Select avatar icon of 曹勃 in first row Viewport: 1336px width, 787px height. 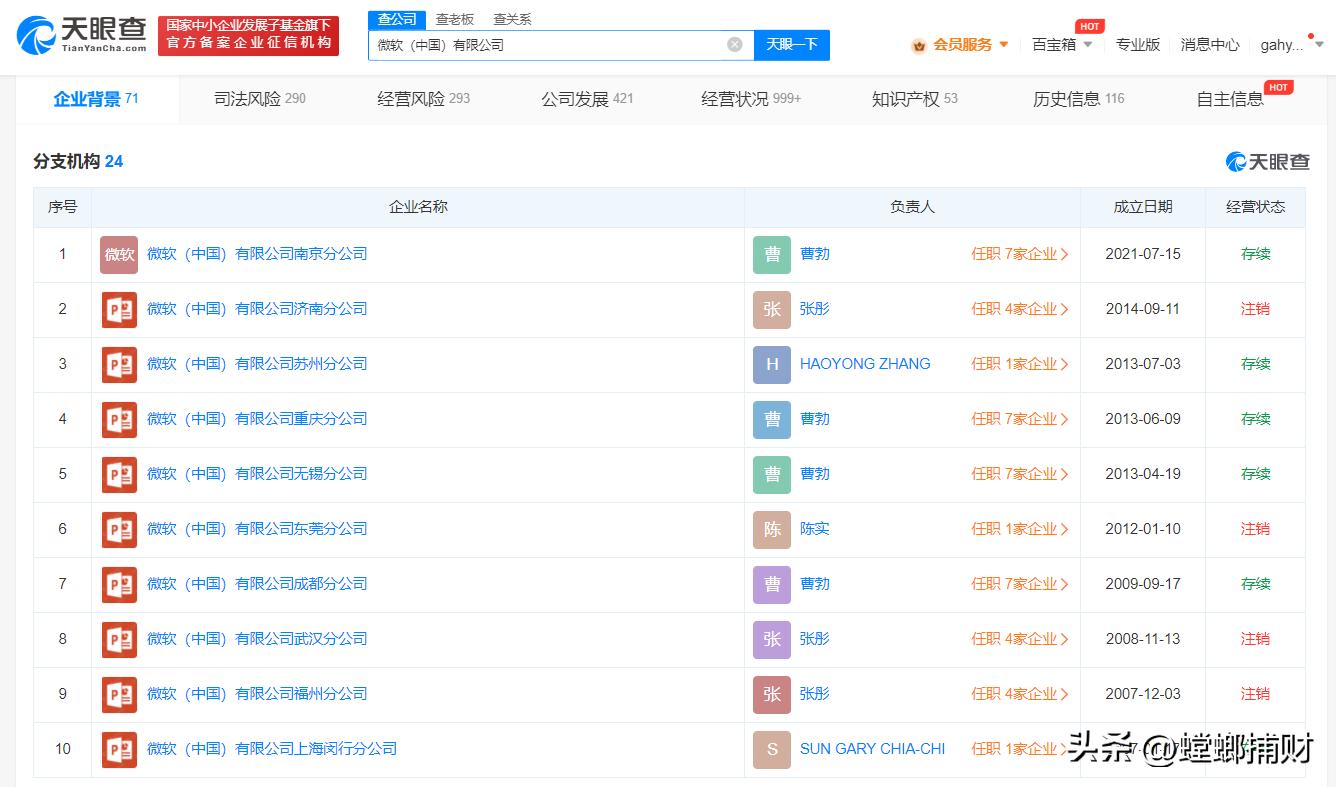tap(771, 254)
